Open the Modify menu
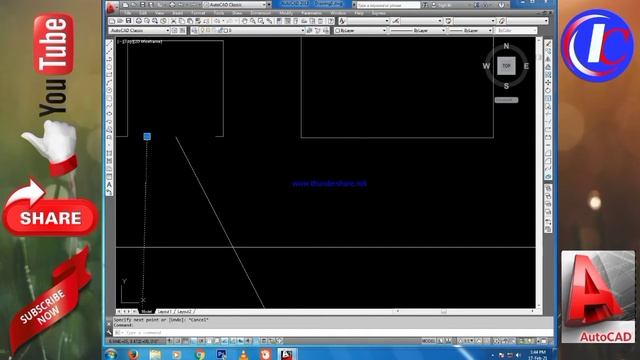This screenshot has height=360, width=640. coord(286,13)
